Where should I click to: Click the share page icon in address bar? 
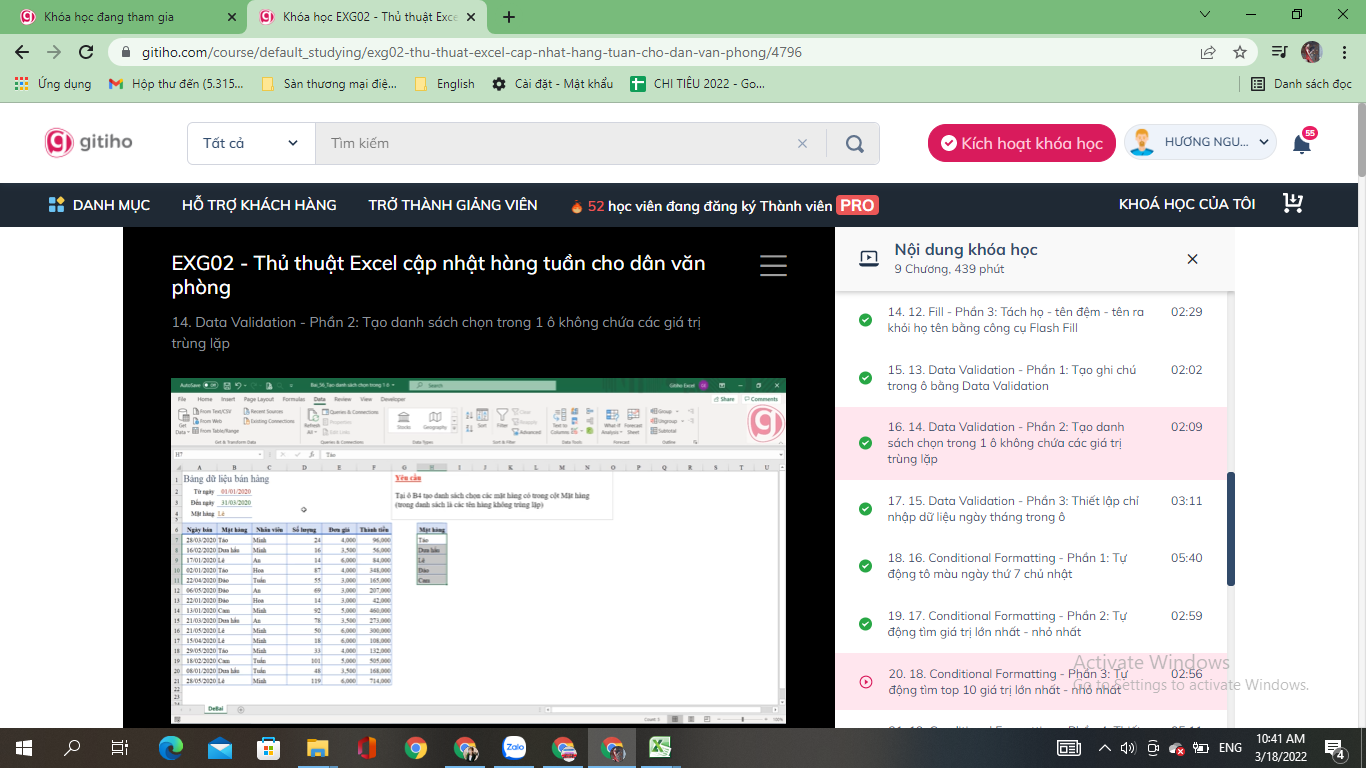coord(1208,52)
